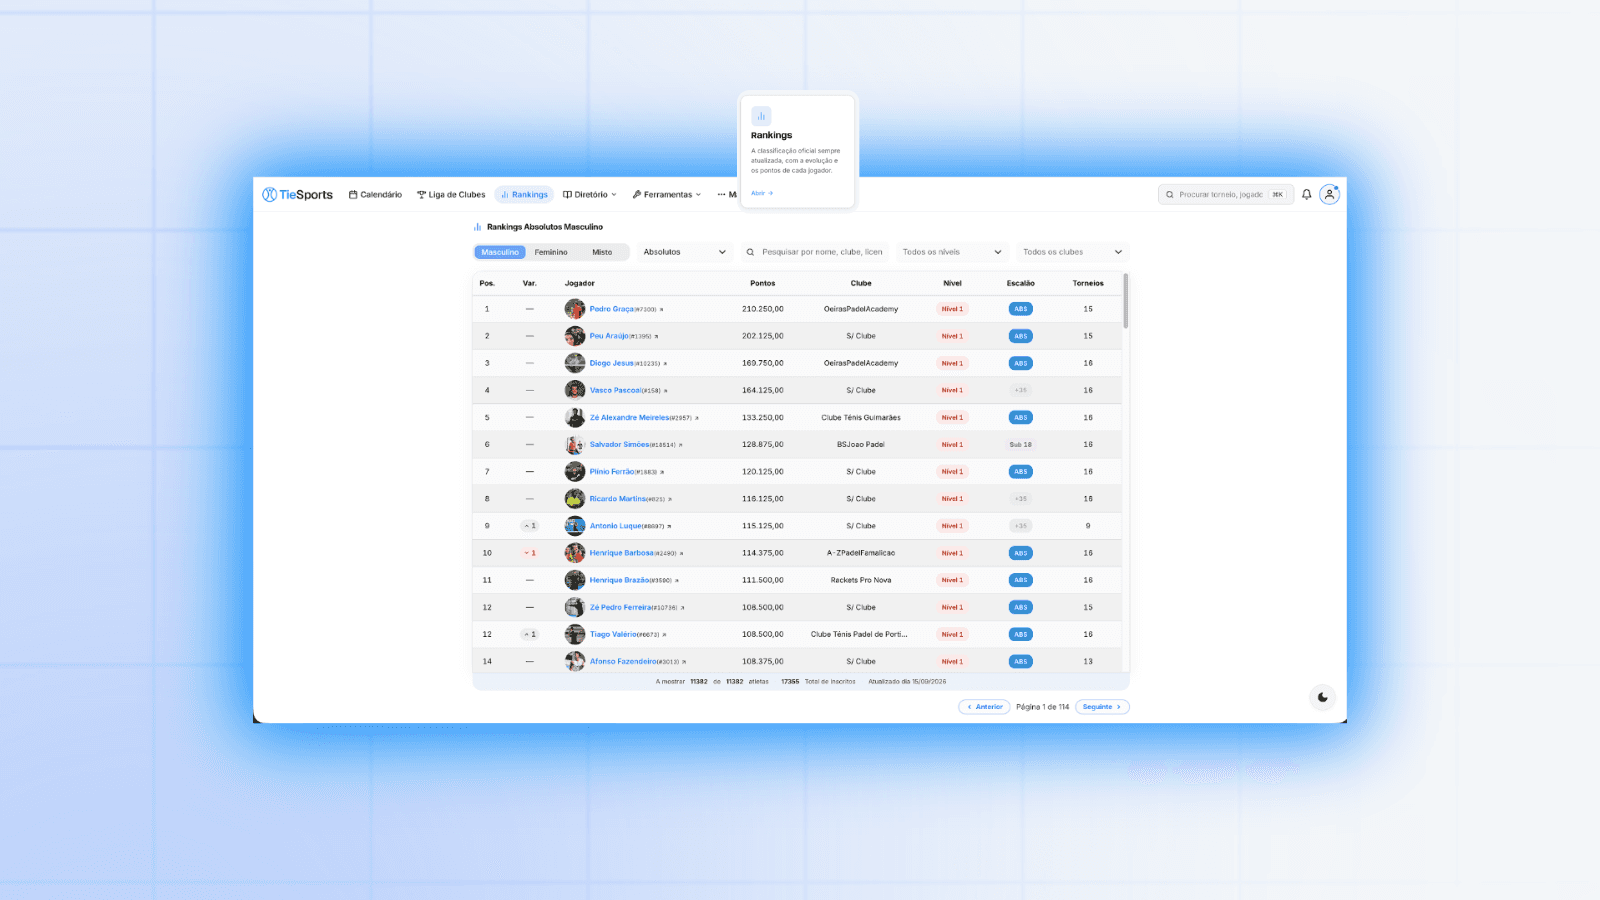This screenshot has height=900, width=1600.
Task: Open the user profile avatar icon
Action: click(1329, 195)
